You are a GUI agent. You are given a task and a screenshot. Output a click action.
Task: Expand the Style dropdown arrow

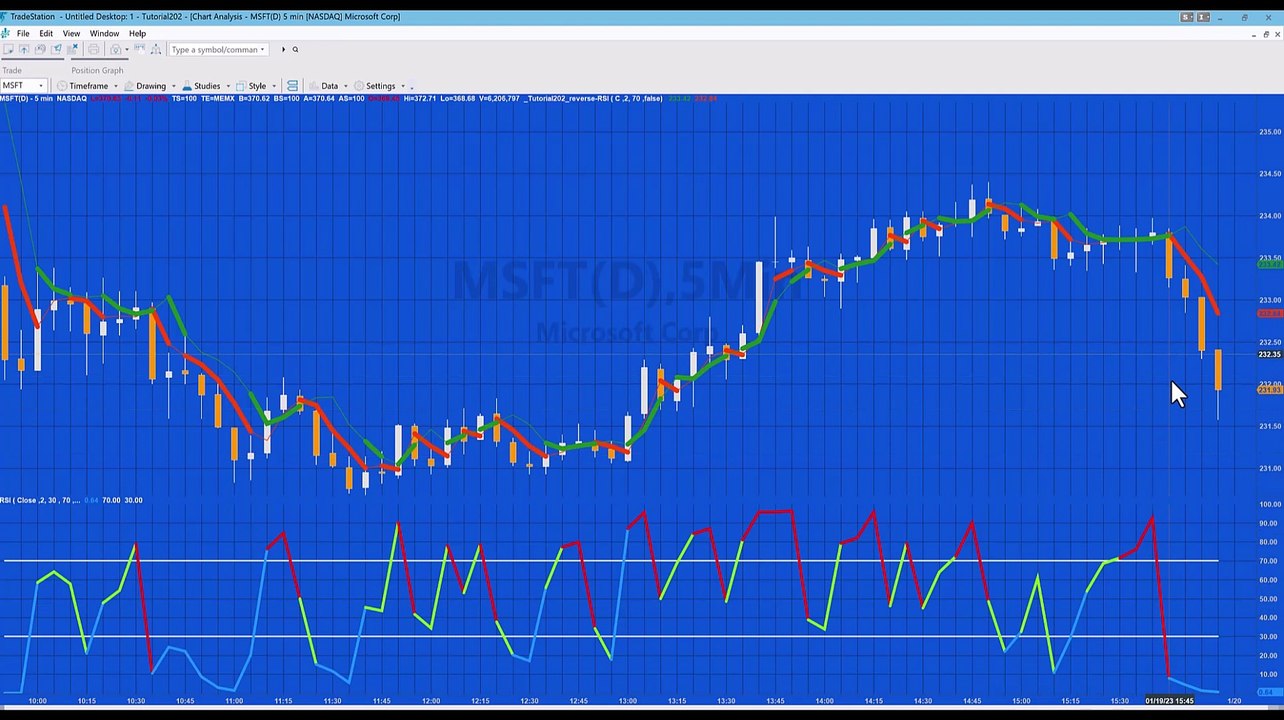[273, 86]
